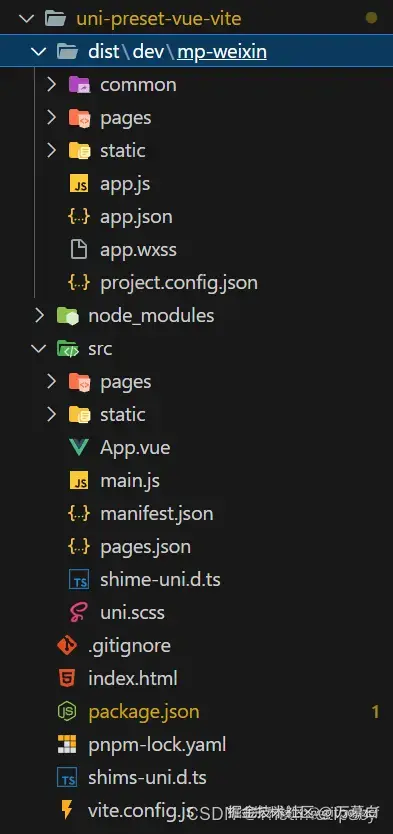The image size is (393, 834).
Task: Open the app.wxss file
Action: [x=138, y=249]
